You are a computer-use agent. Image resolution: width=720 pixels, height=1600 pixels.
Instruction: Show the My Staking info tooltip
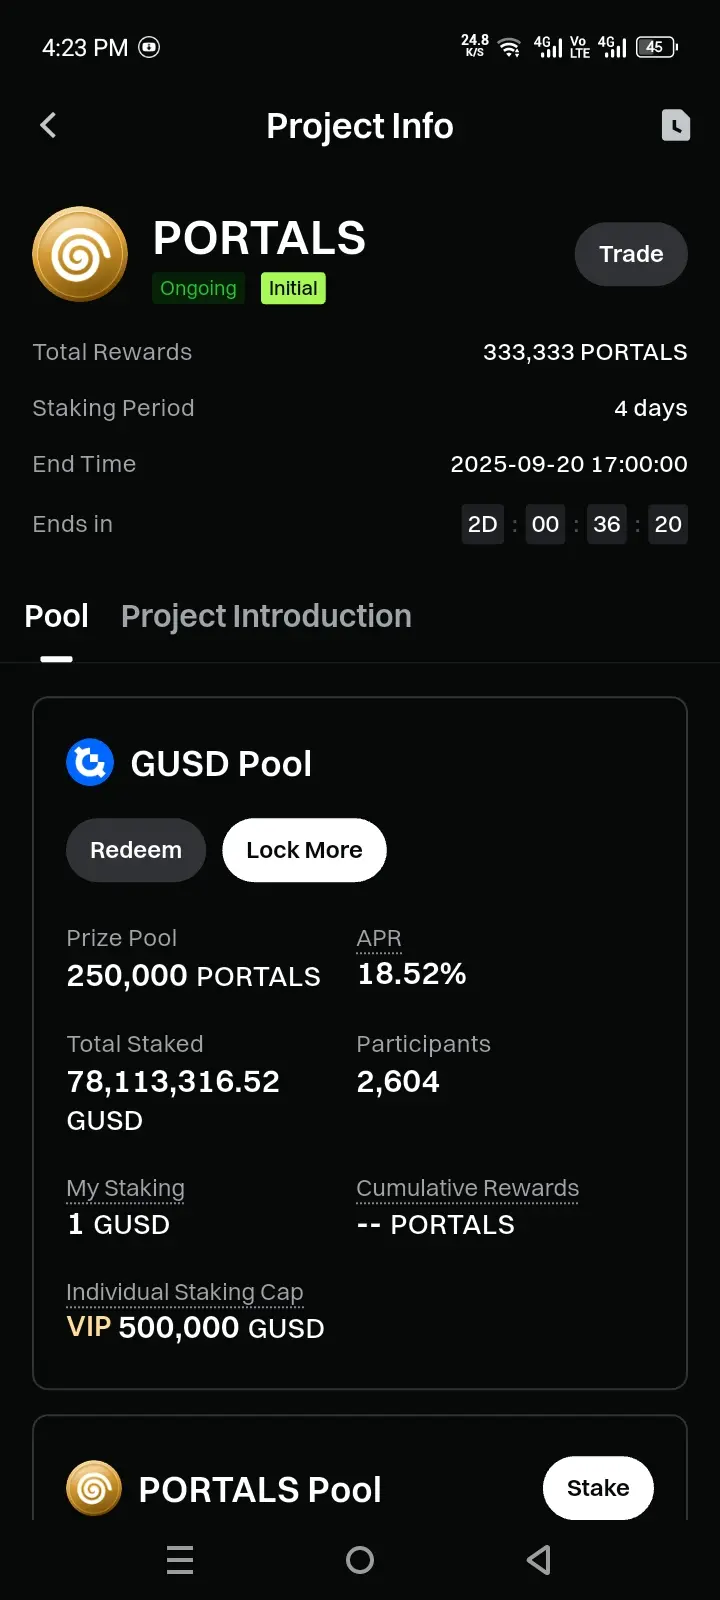pyautogui.click(x=125, y=1188)
